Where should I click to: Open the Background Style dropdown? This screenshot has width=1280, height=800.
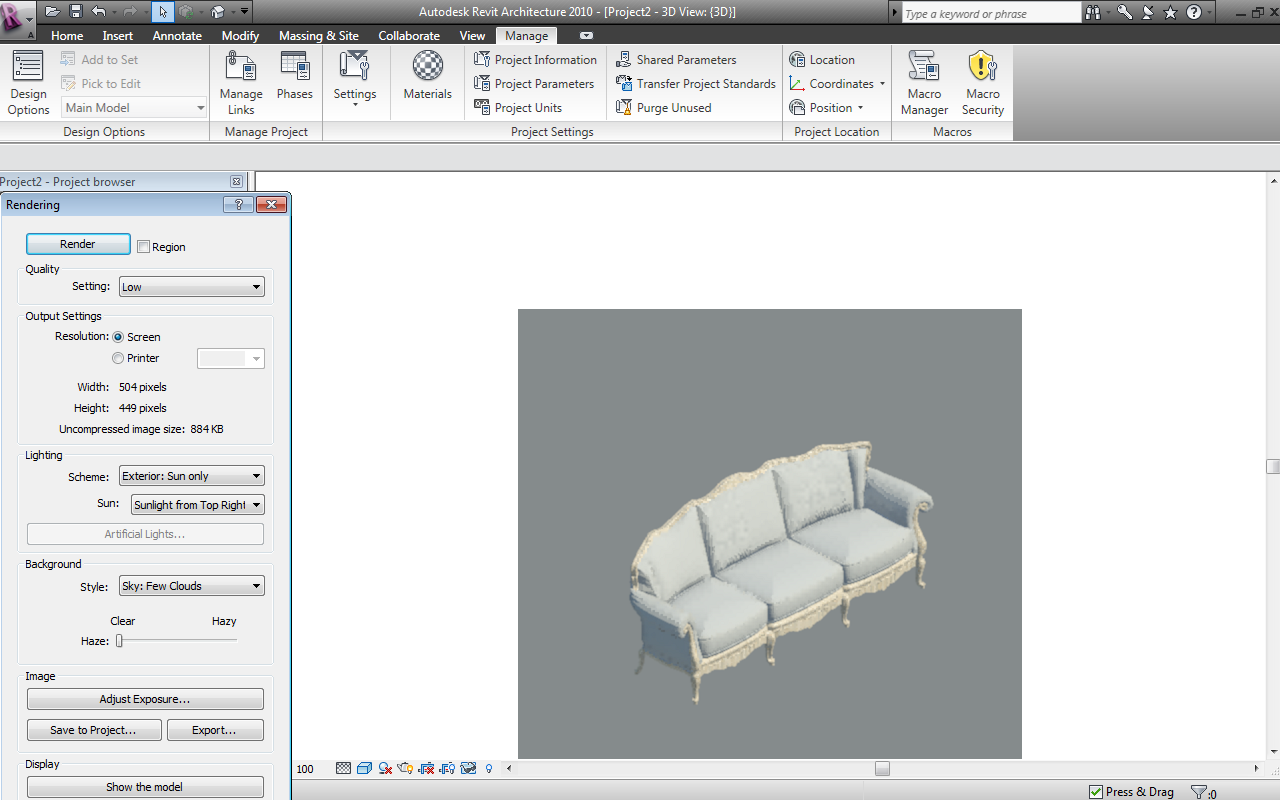tap(191, 586)
